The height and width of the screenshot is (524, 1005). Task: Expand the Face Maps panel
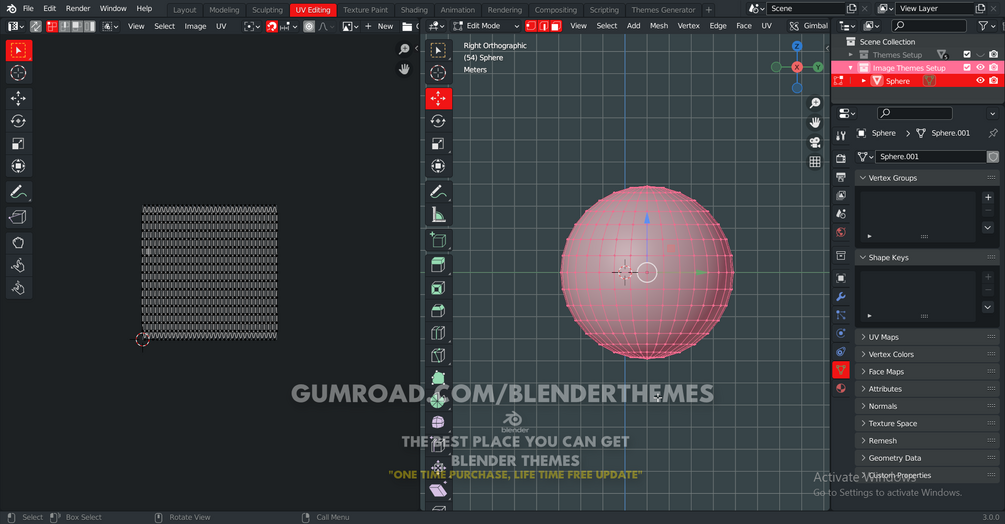coord(927,372)
